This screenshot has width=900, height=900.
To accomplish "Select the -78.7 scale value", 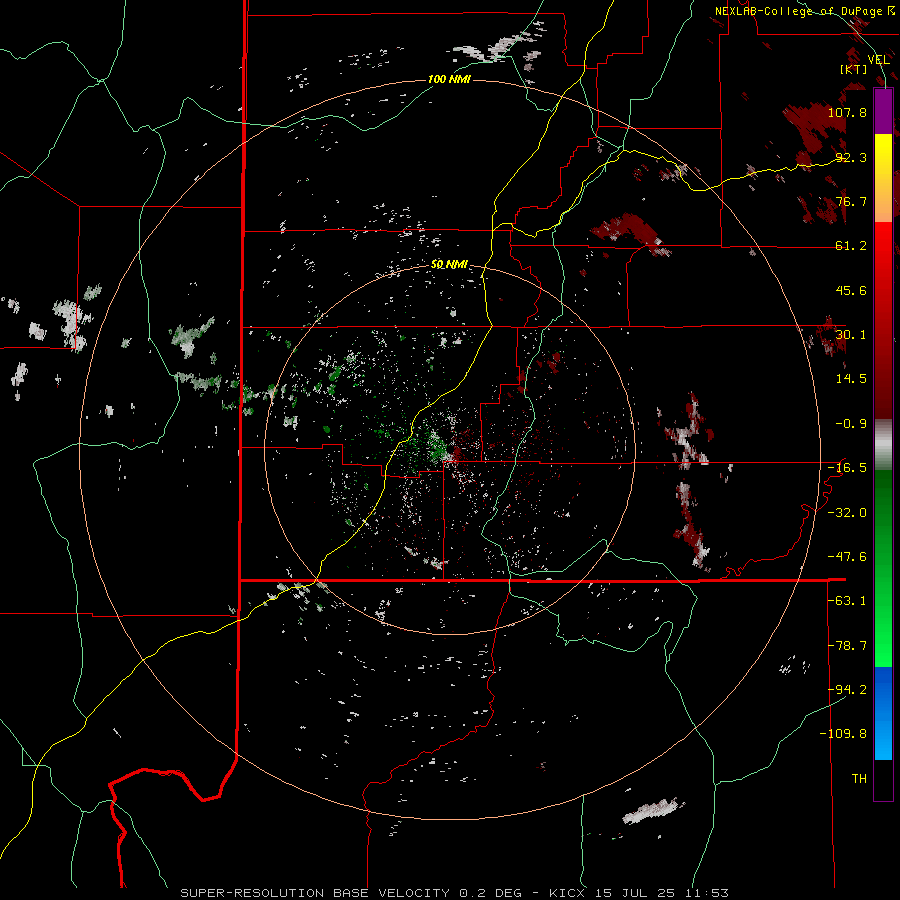I will pyautogui.click(x=847, y=646).
